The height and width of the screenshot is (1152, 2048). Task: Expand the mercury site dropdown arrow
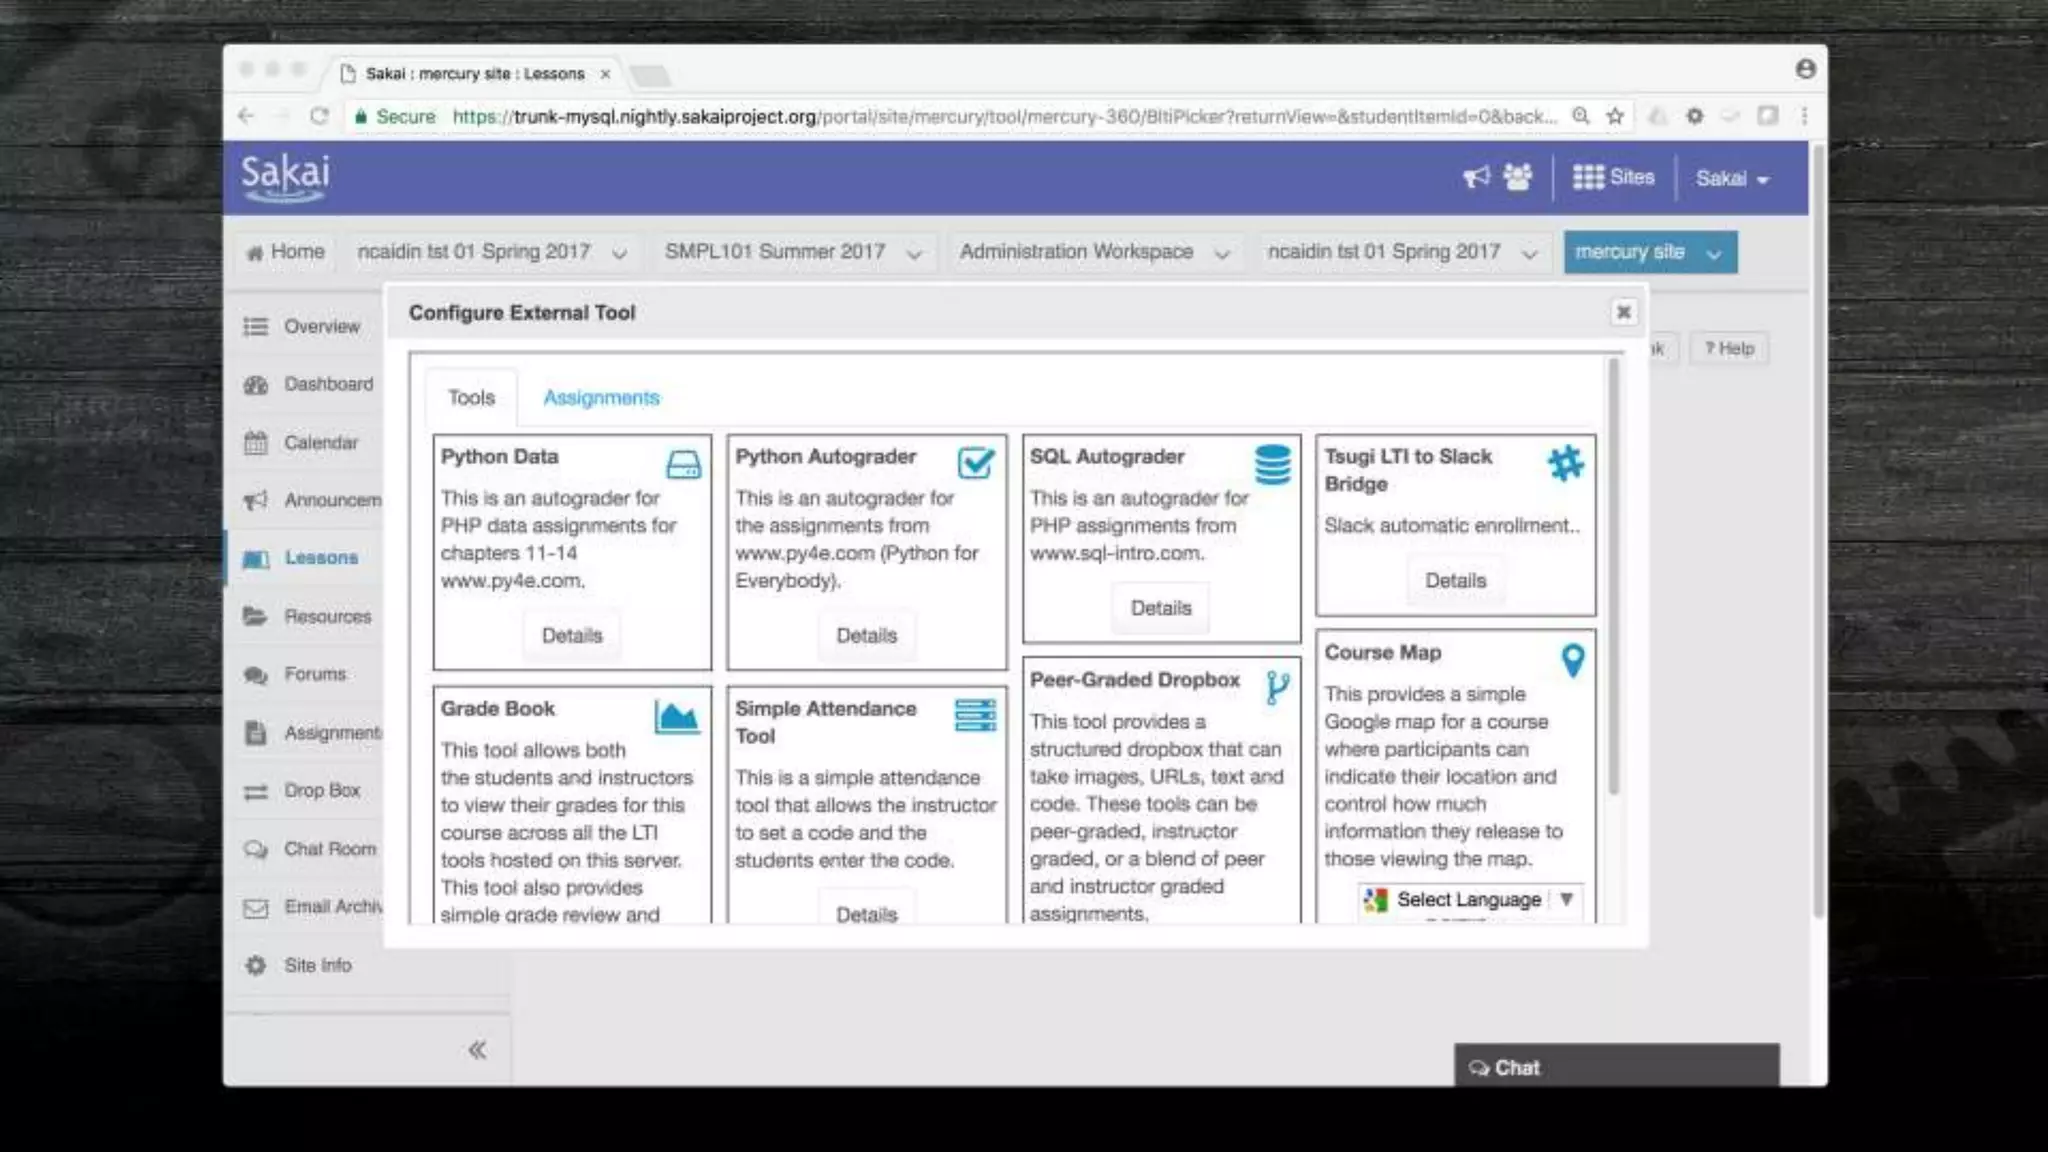(1714, 253)
